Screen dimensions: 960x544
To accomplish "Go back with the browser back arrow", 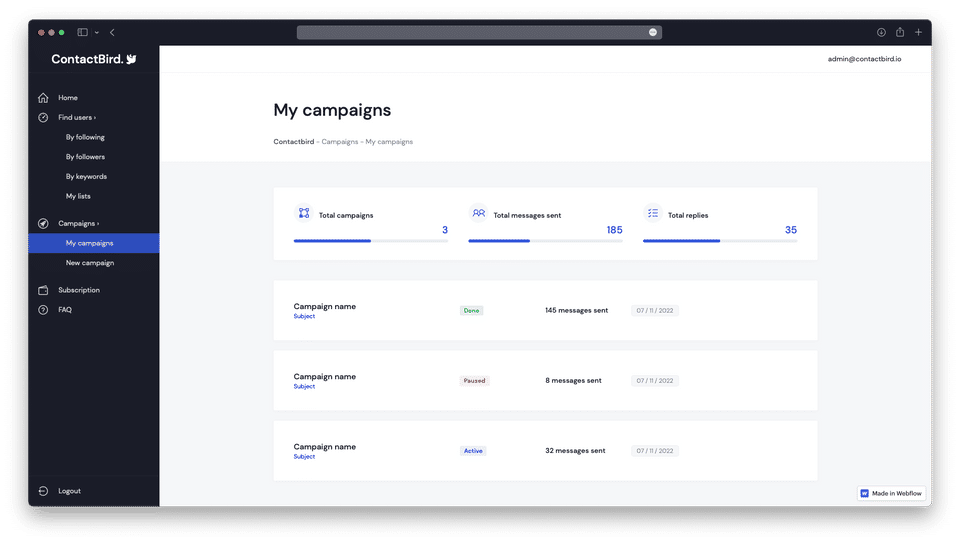I will click(x=112, y=32).
